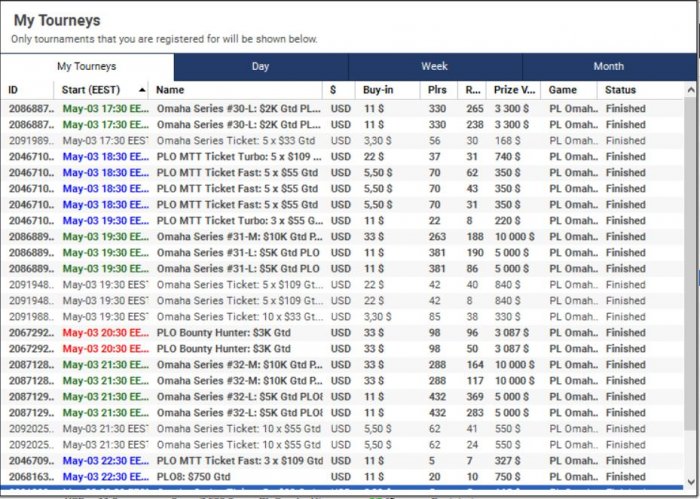The width and height of the screenshot is (700, 499).
Task: Sort by the Status column header
Action: click(640, 90)
